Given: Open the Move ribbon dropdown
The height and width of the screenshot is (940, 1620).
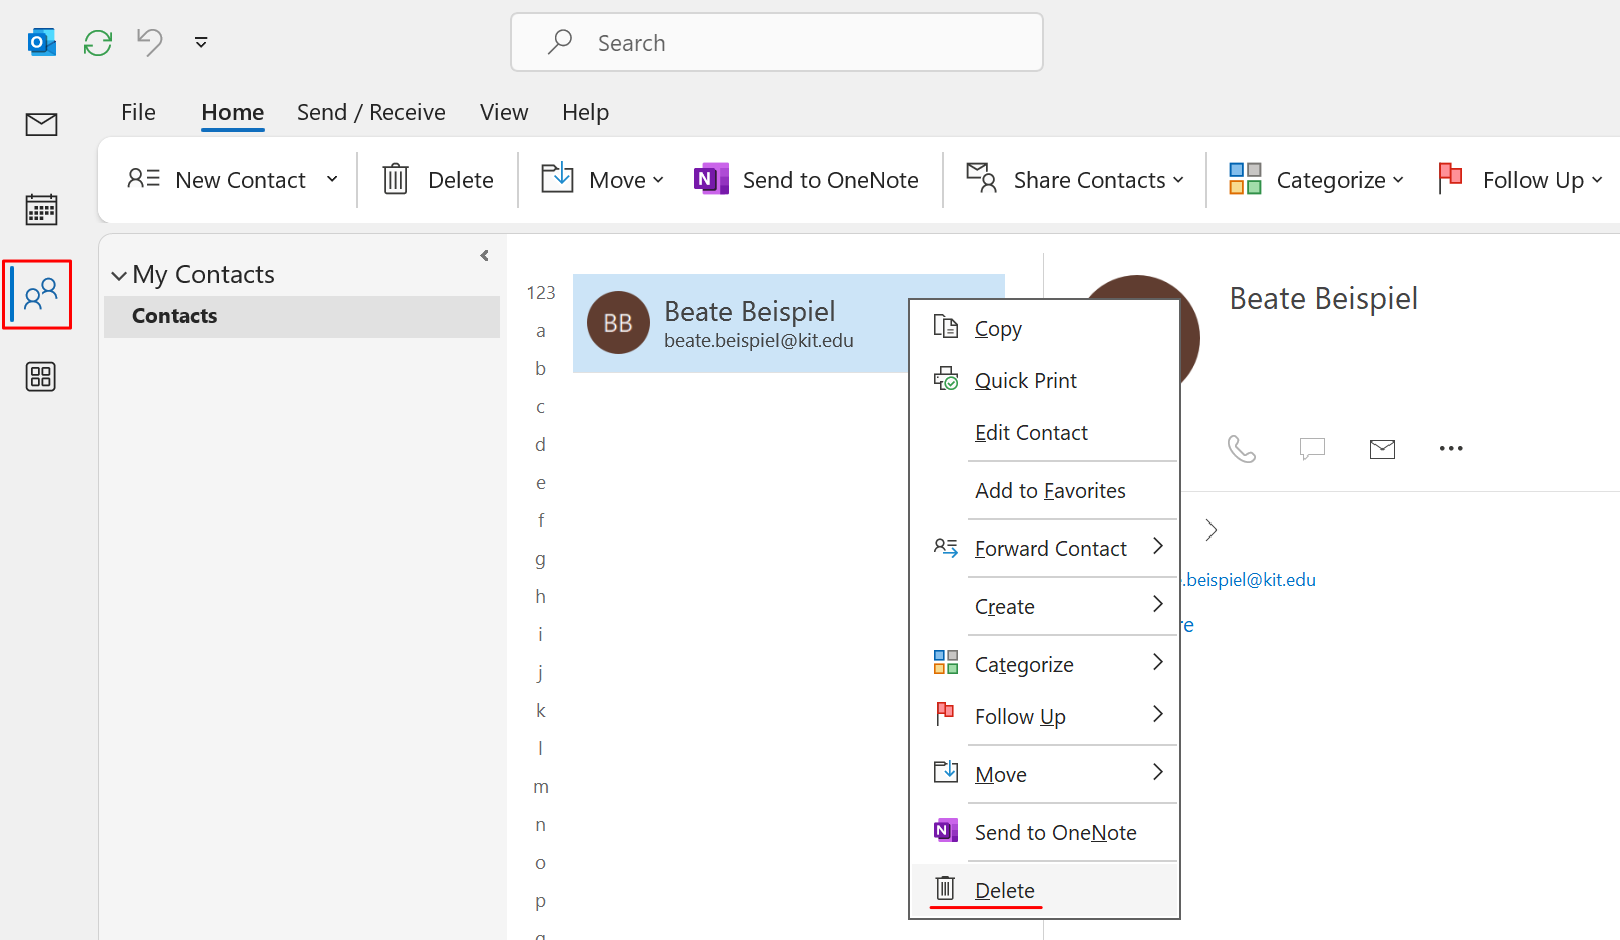Looking at the screenshot, I should click(x=602, y=180).
